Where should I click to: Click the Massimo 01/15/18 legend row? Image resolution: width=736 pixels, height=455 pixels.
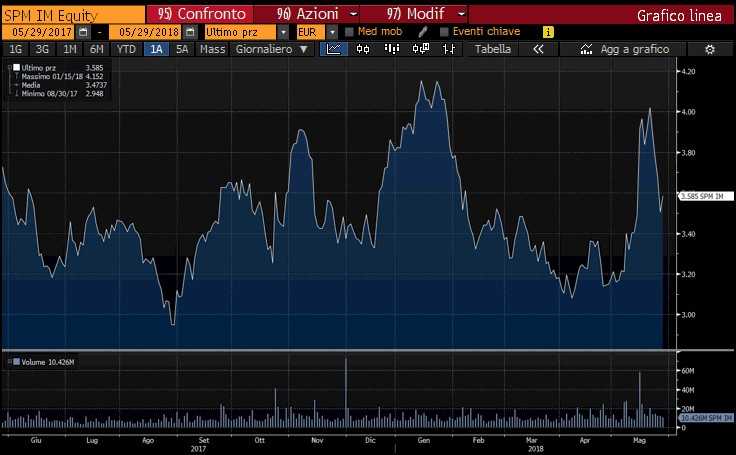click(59, 77)
